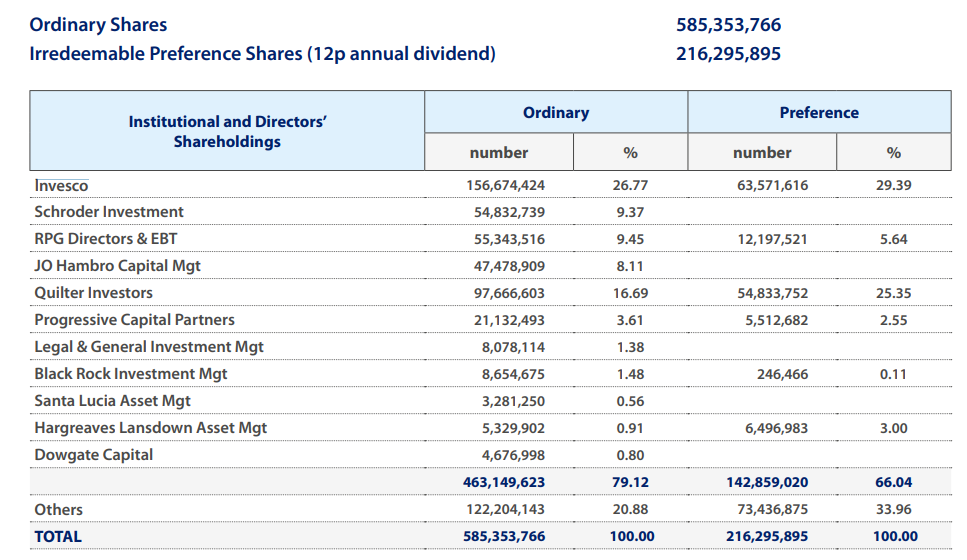Click Hargreaves Lansdown Asset Mgt label
The width and height of the screenshot is (967, 560).
coord(150,428)
